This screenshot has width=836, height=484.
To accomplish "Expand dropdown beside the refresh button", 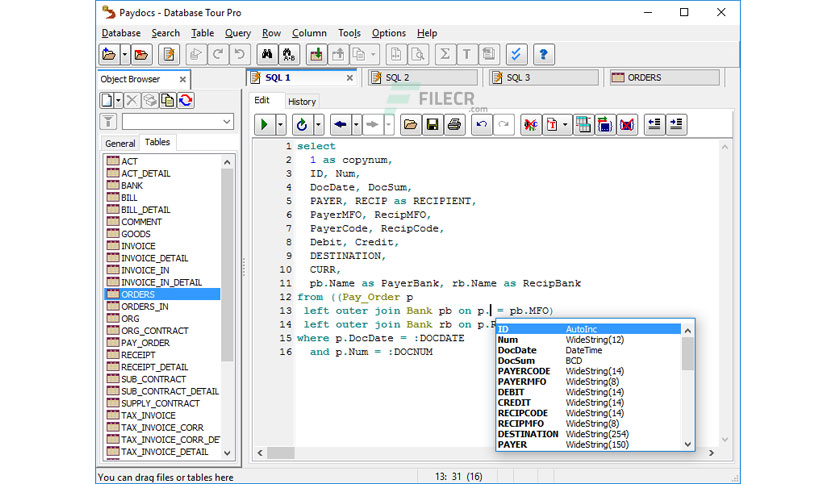I will (318, 125).
